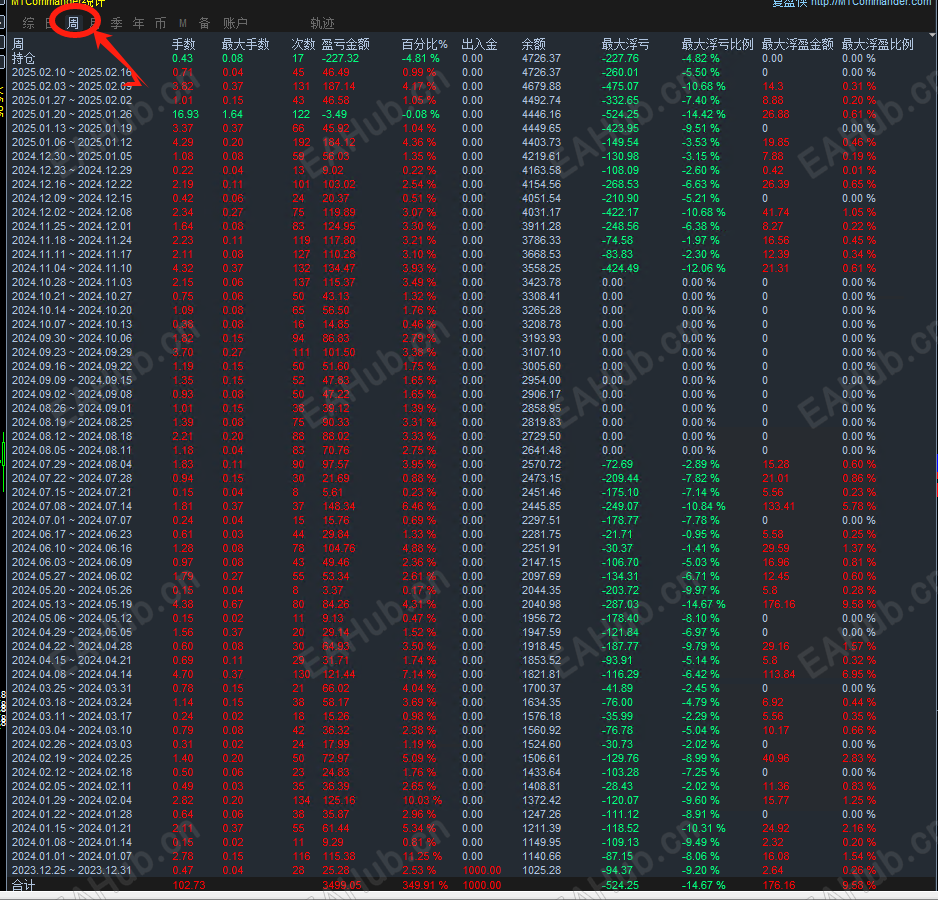
Task: Click balance value 4446.16
Action: tap(541, 114)
